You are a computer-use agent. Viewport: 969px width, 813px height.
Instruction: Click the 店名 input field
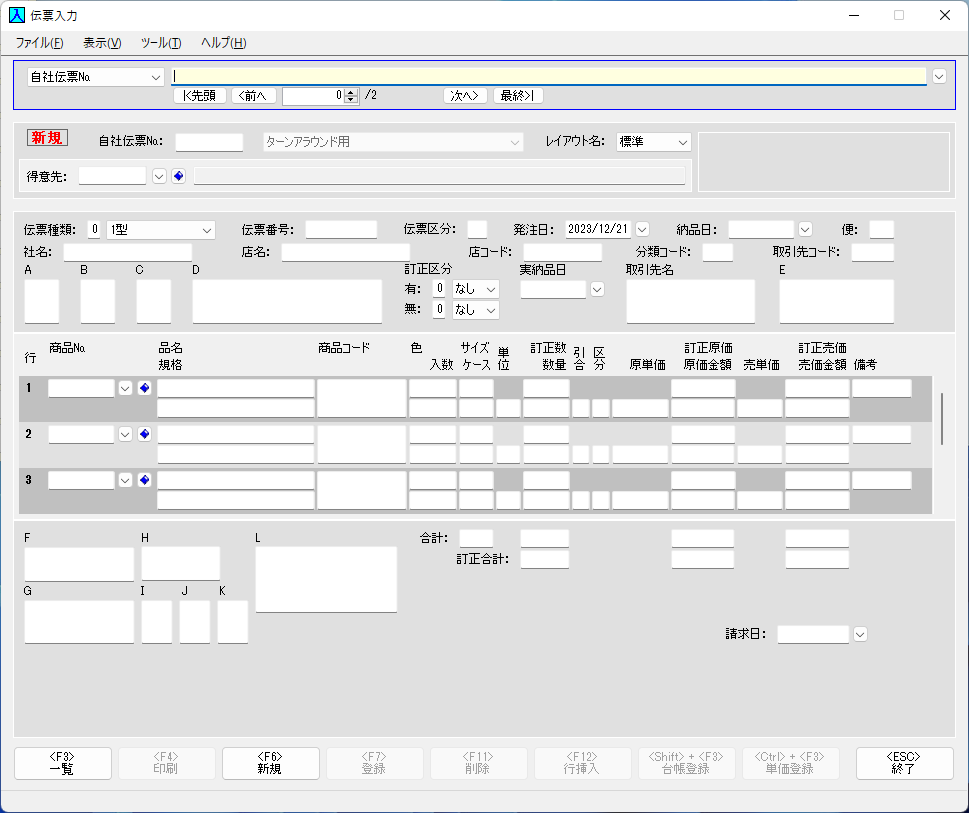(345, 252)
